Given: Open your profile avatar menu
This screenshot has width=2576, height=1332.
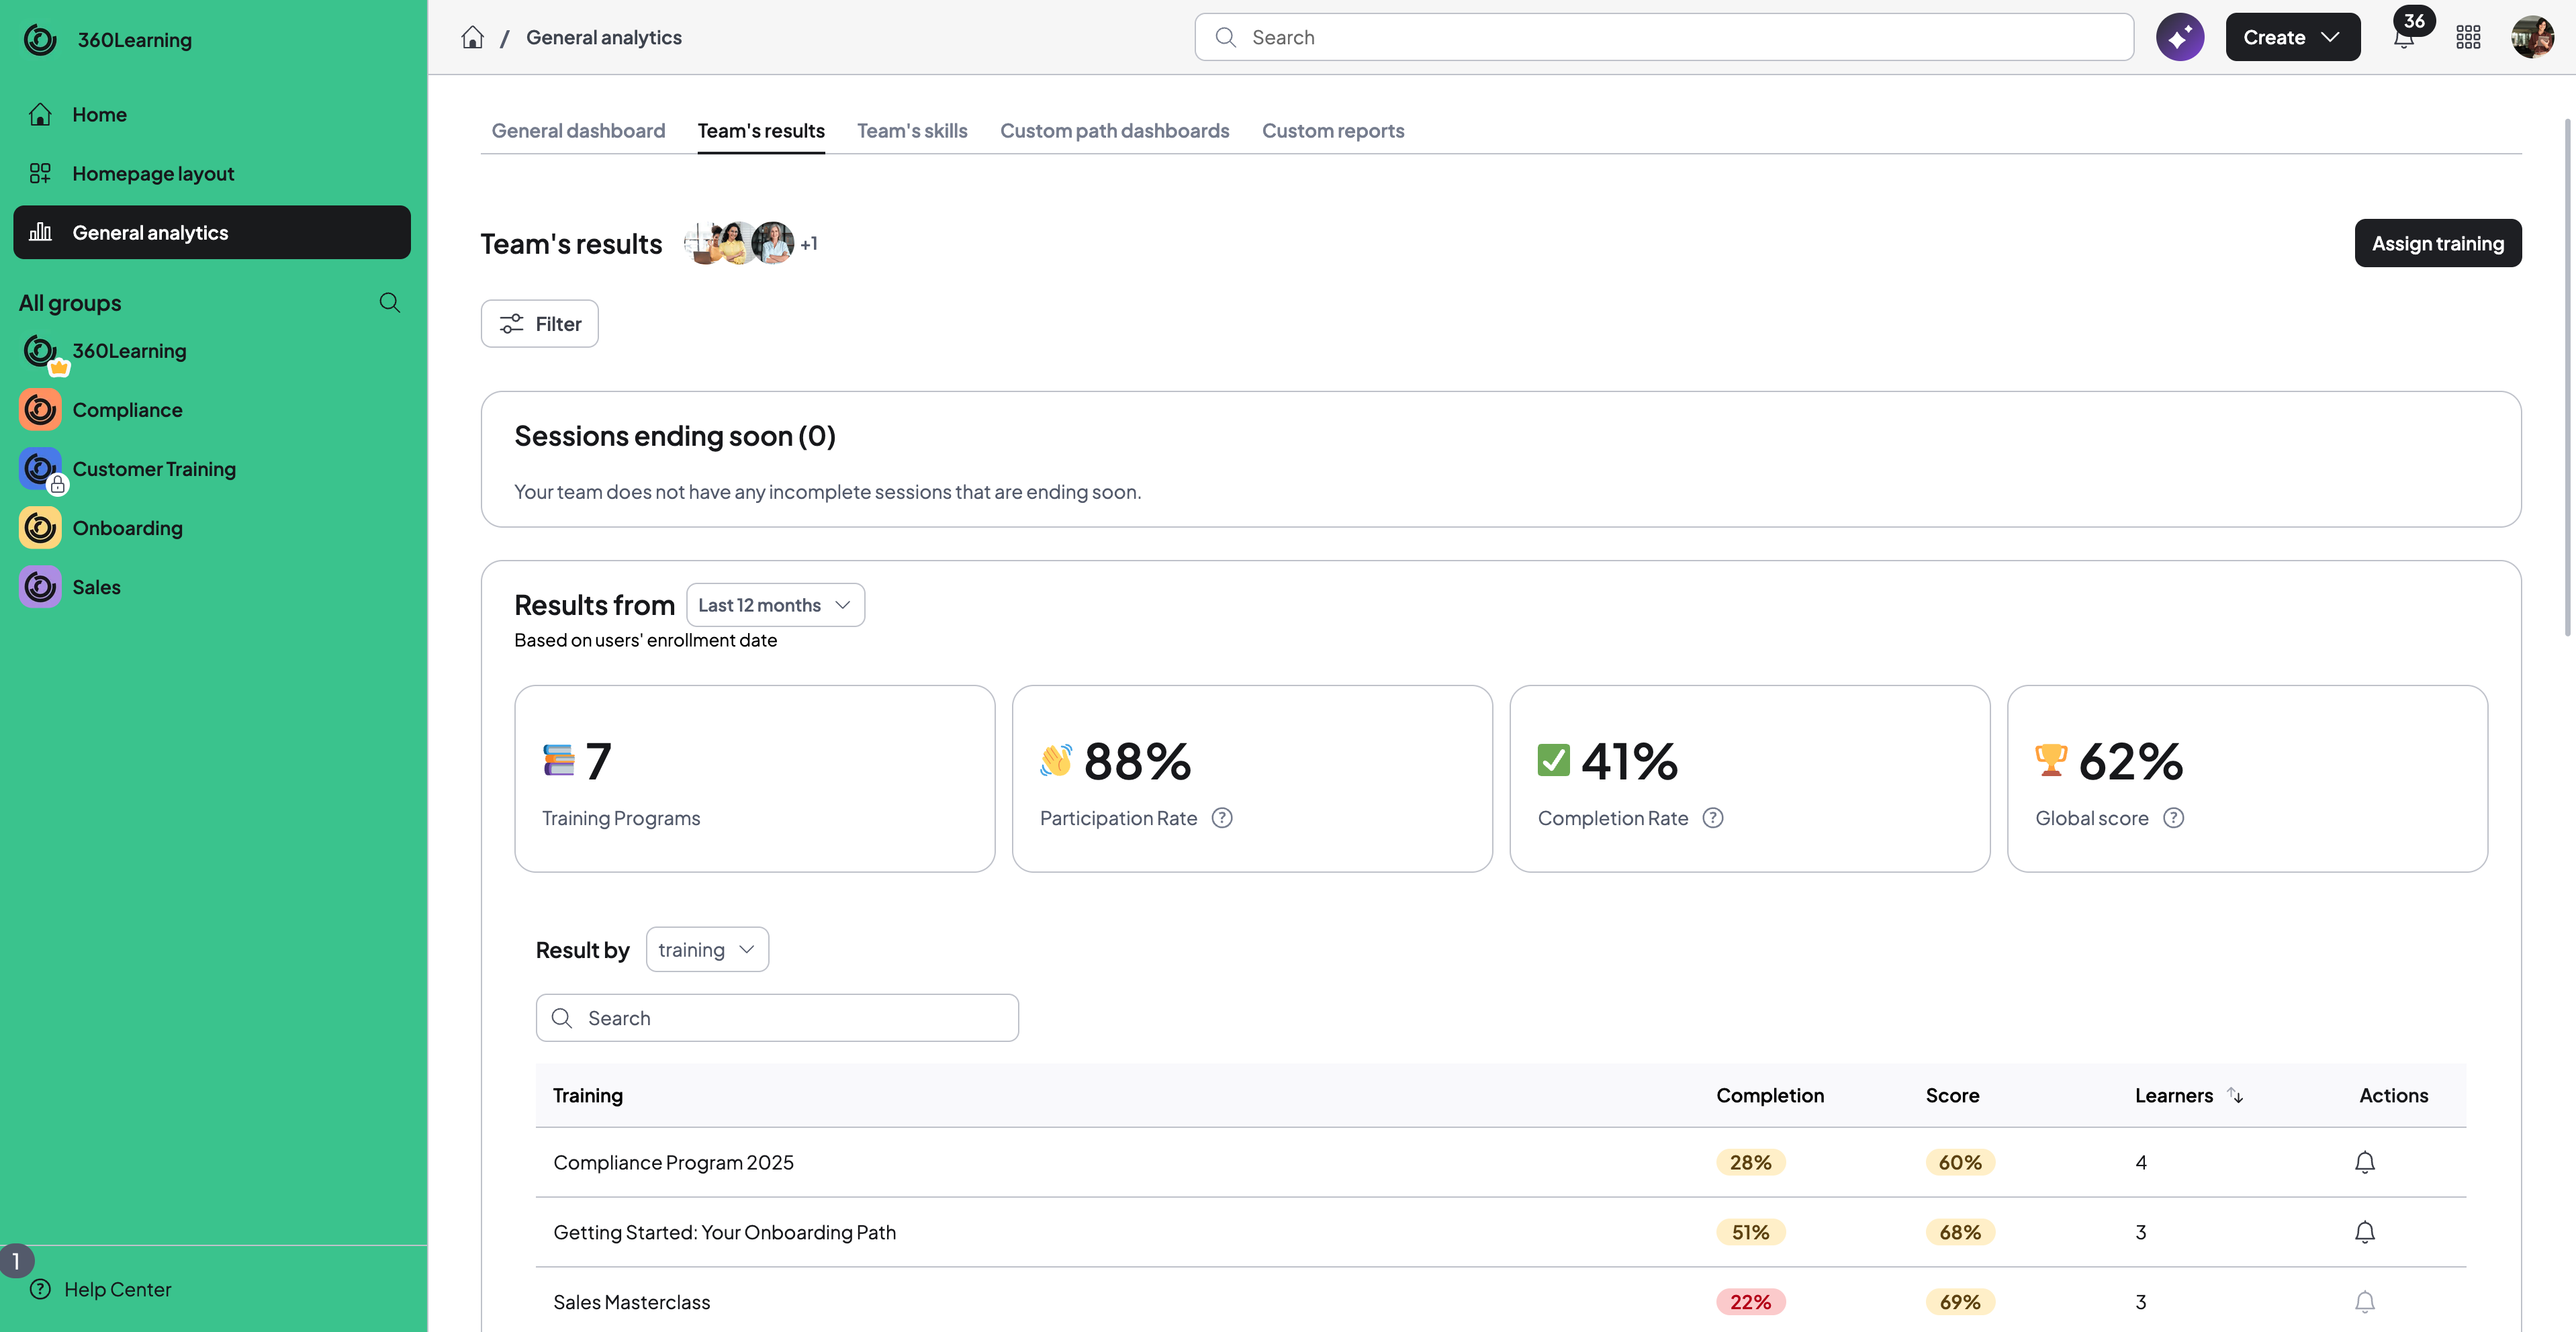Looking at the screenshot, I should 2532,36.
